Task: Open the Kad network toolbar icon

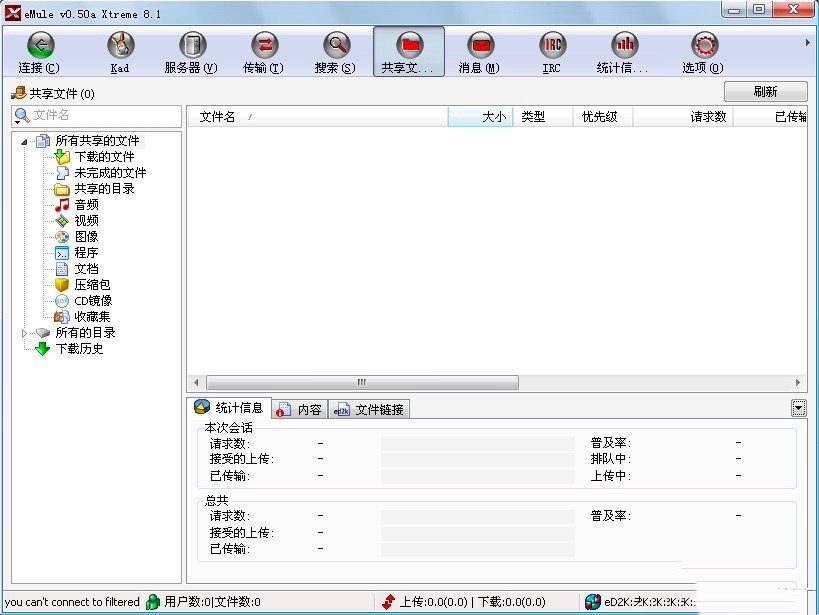Action: (x=120, y=51)
